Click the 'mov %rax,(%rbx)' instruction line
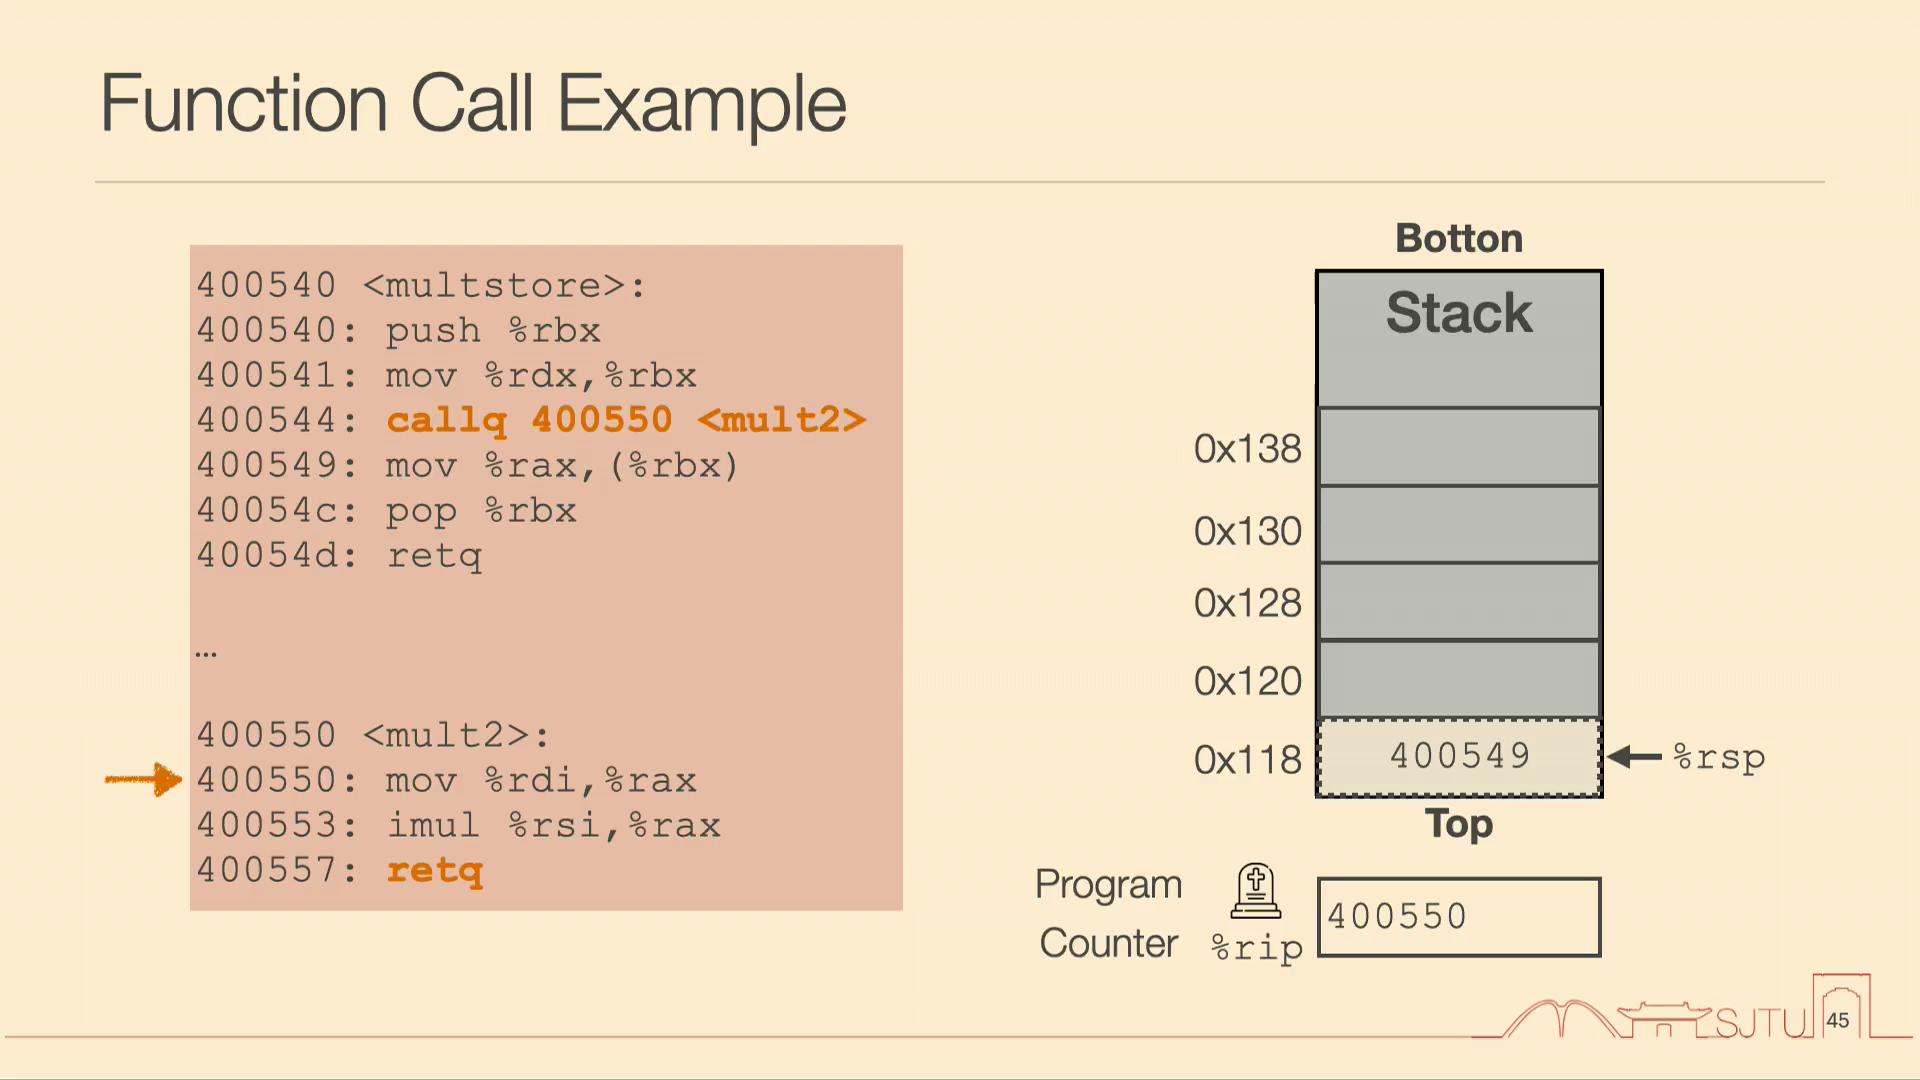 (x=467, y=465)
